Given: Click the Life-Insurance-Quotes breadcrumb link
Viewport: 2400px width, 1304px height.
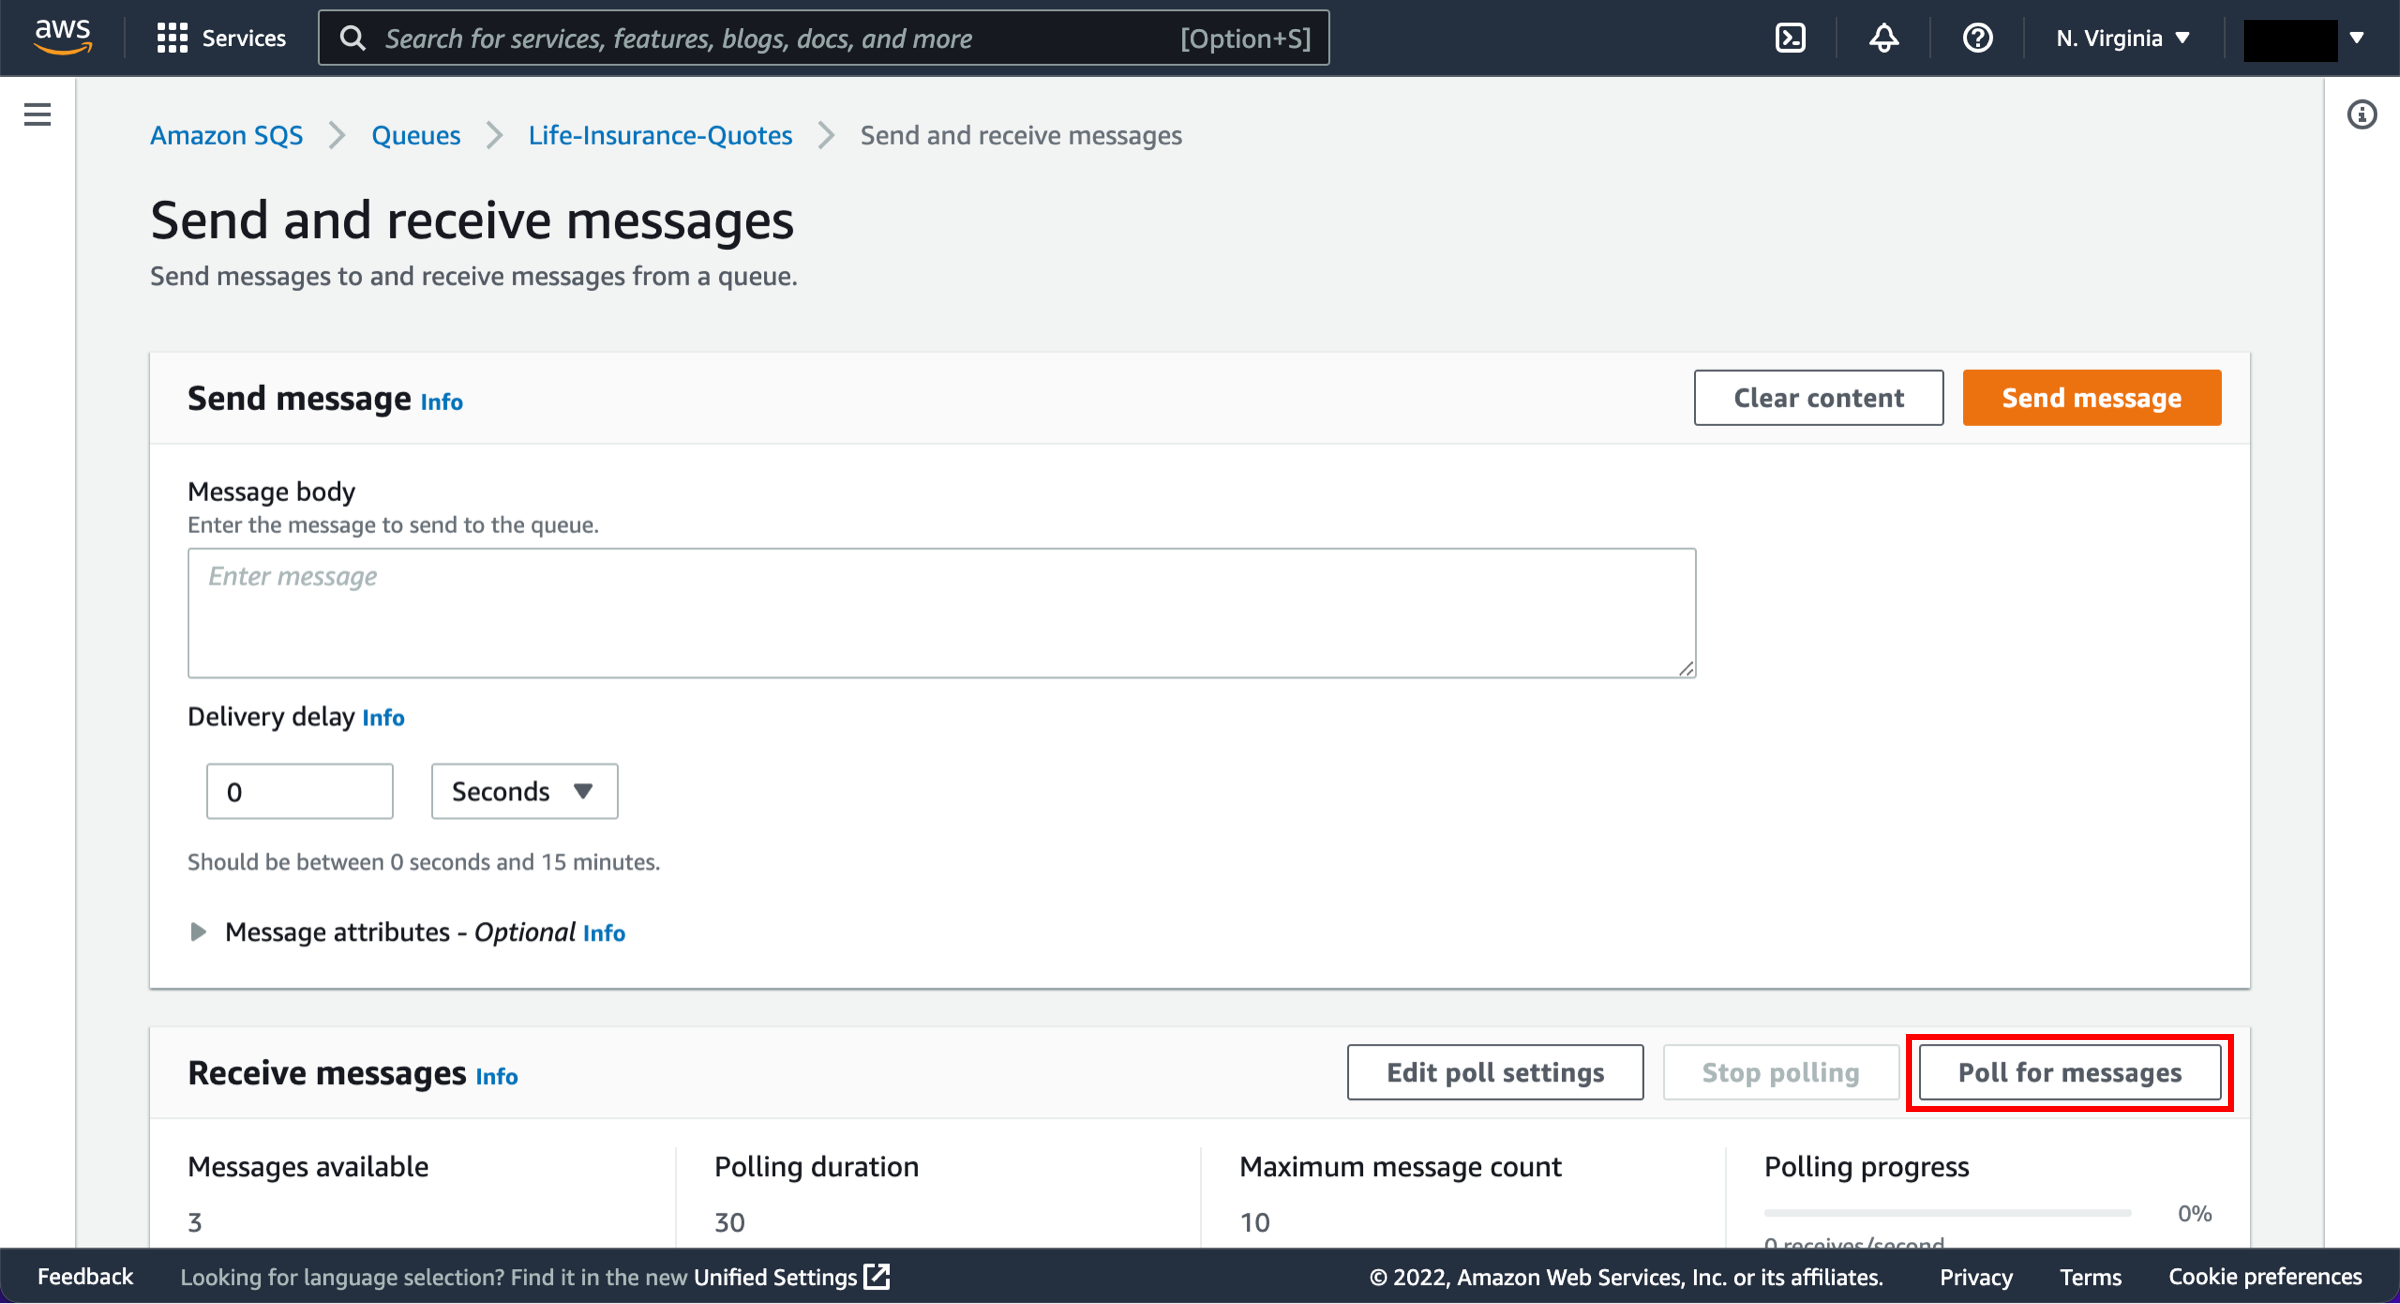Looking at the screenshot, I should [660, 135].
